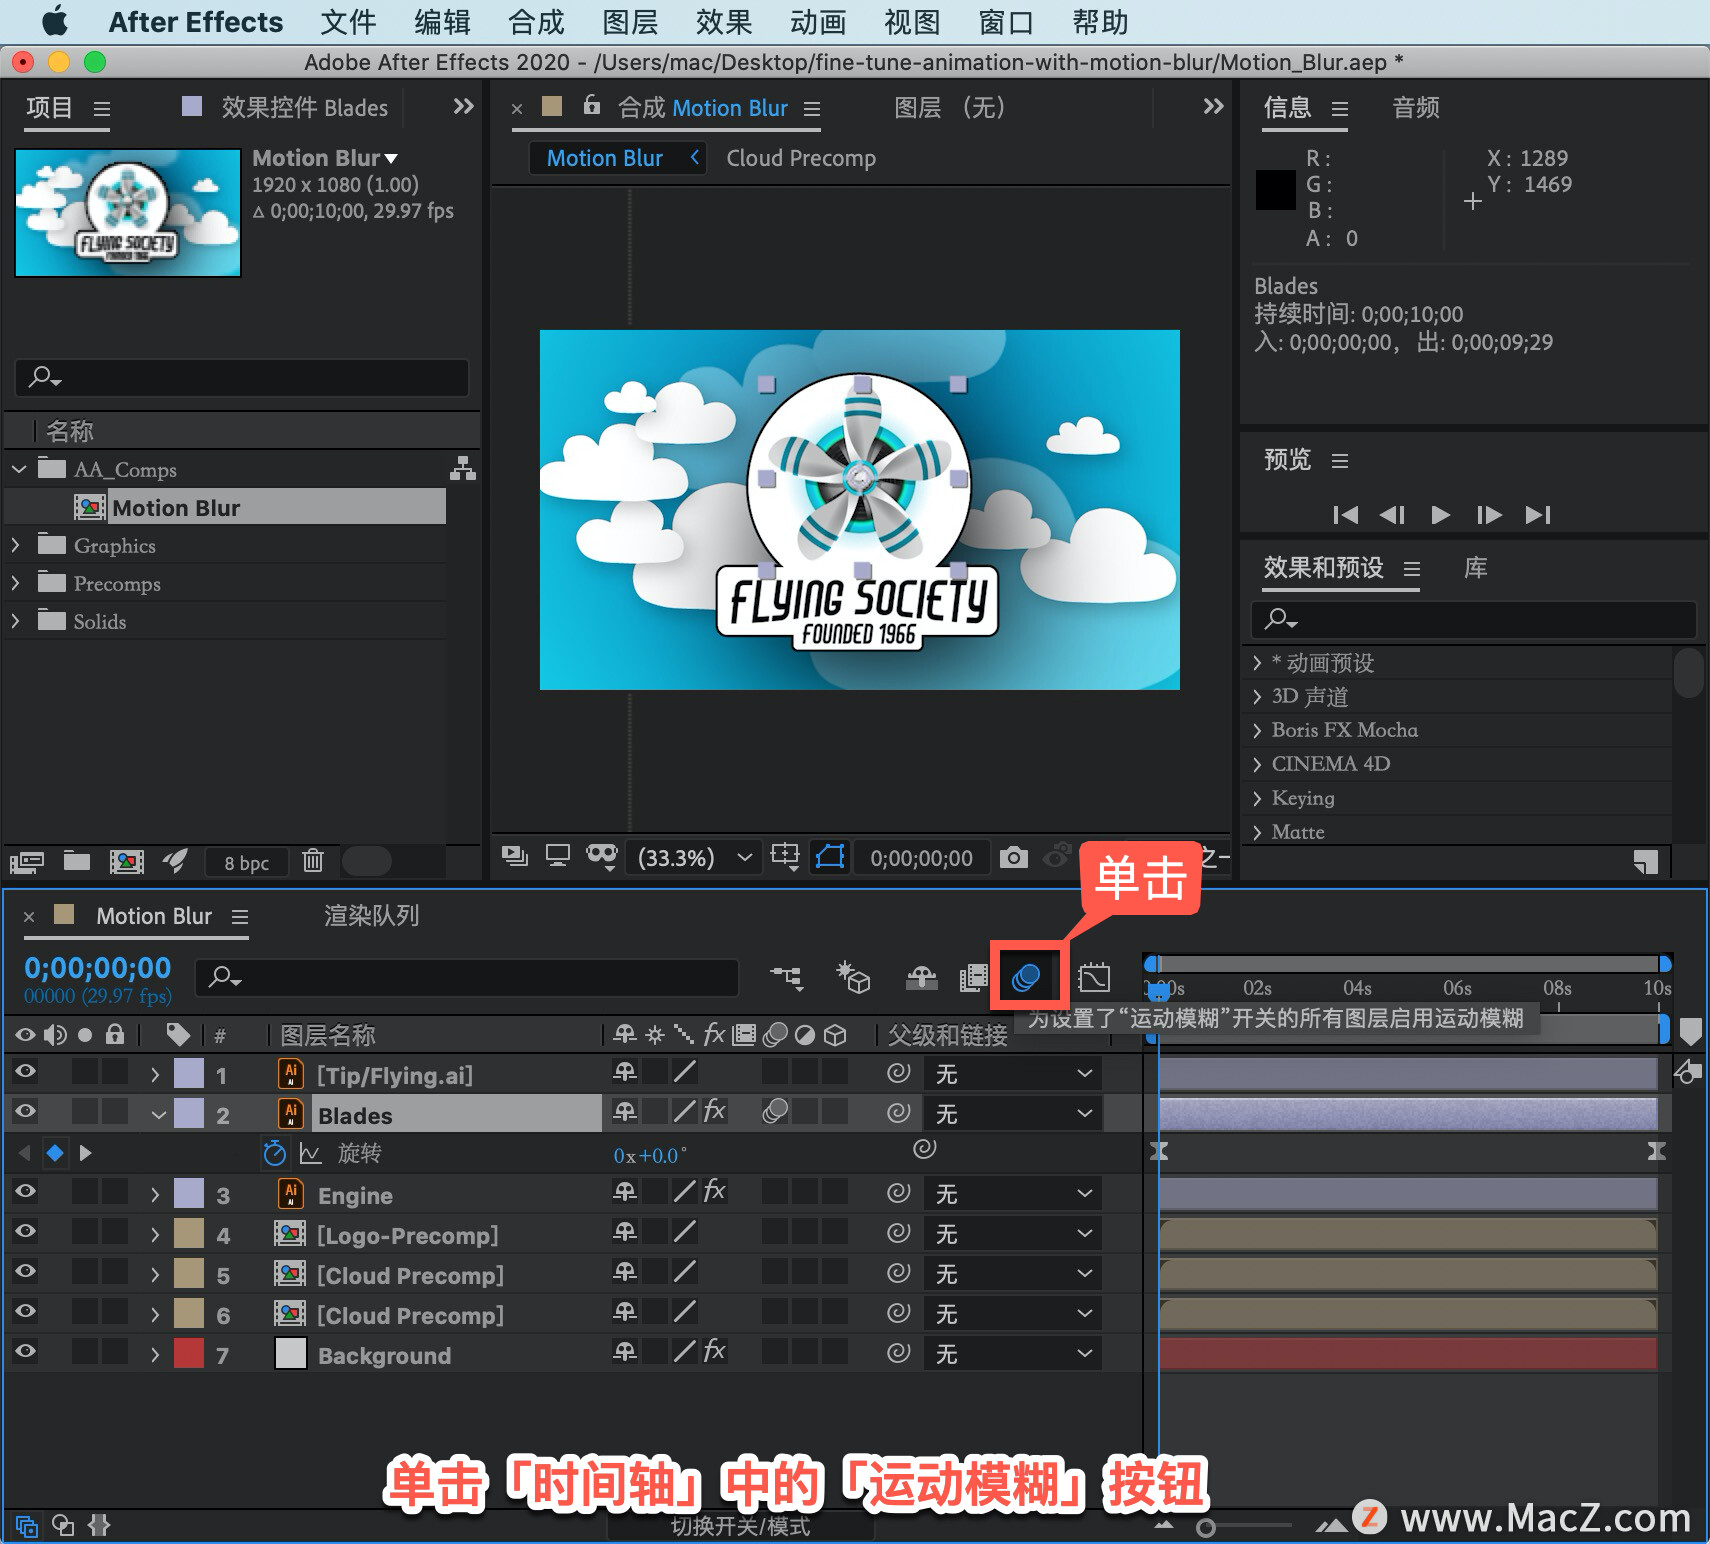The height and width of the screenshot is (1544, 1710).
Task: Click the hide shy layers icon
Action: coord(921,977)
